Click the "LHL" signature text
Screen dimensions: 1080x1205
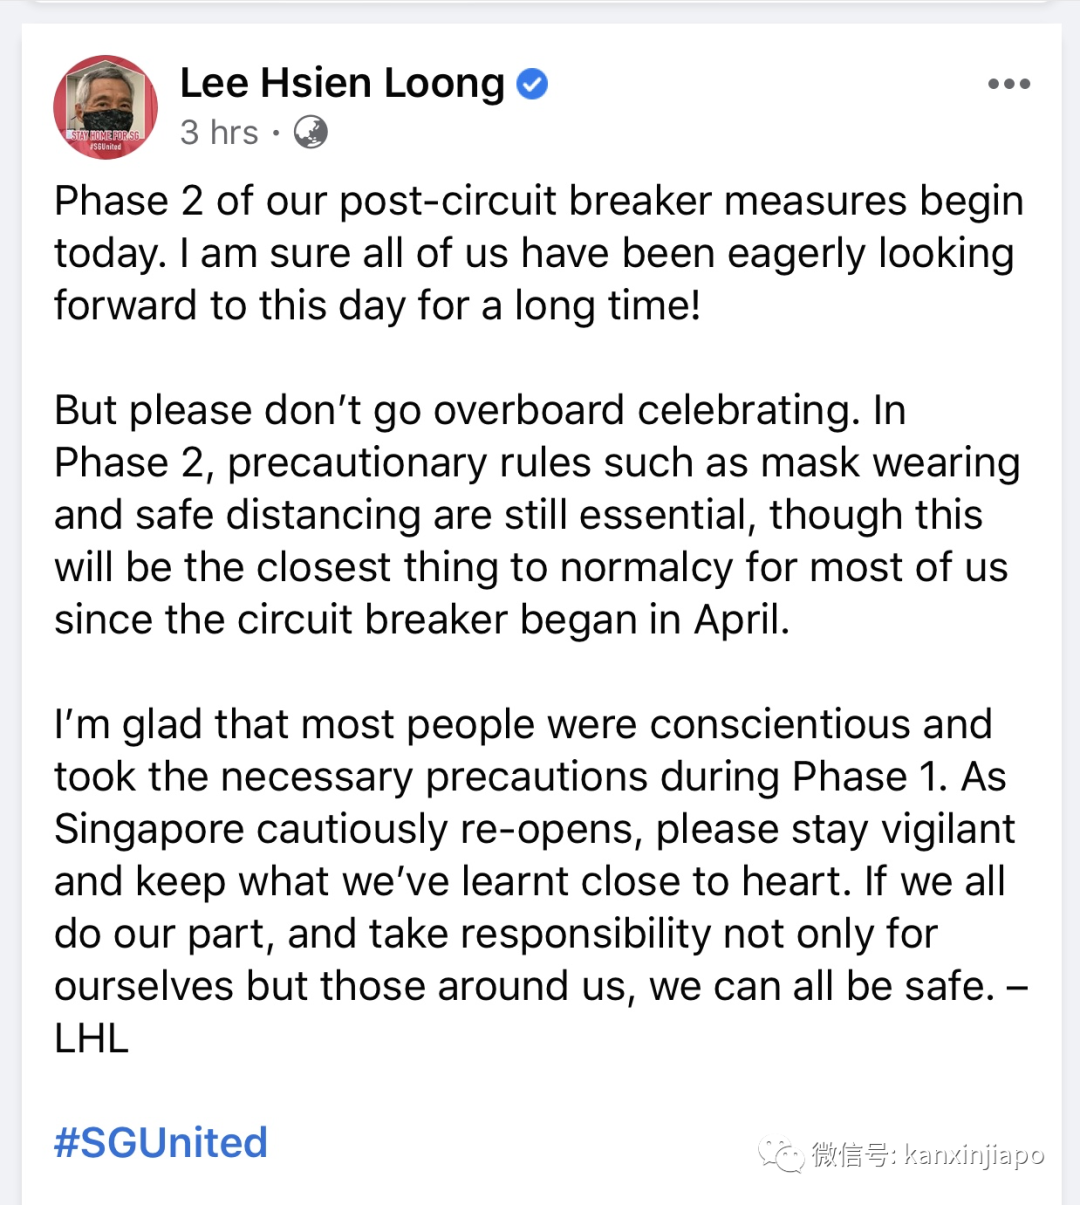pos(91,1038)
